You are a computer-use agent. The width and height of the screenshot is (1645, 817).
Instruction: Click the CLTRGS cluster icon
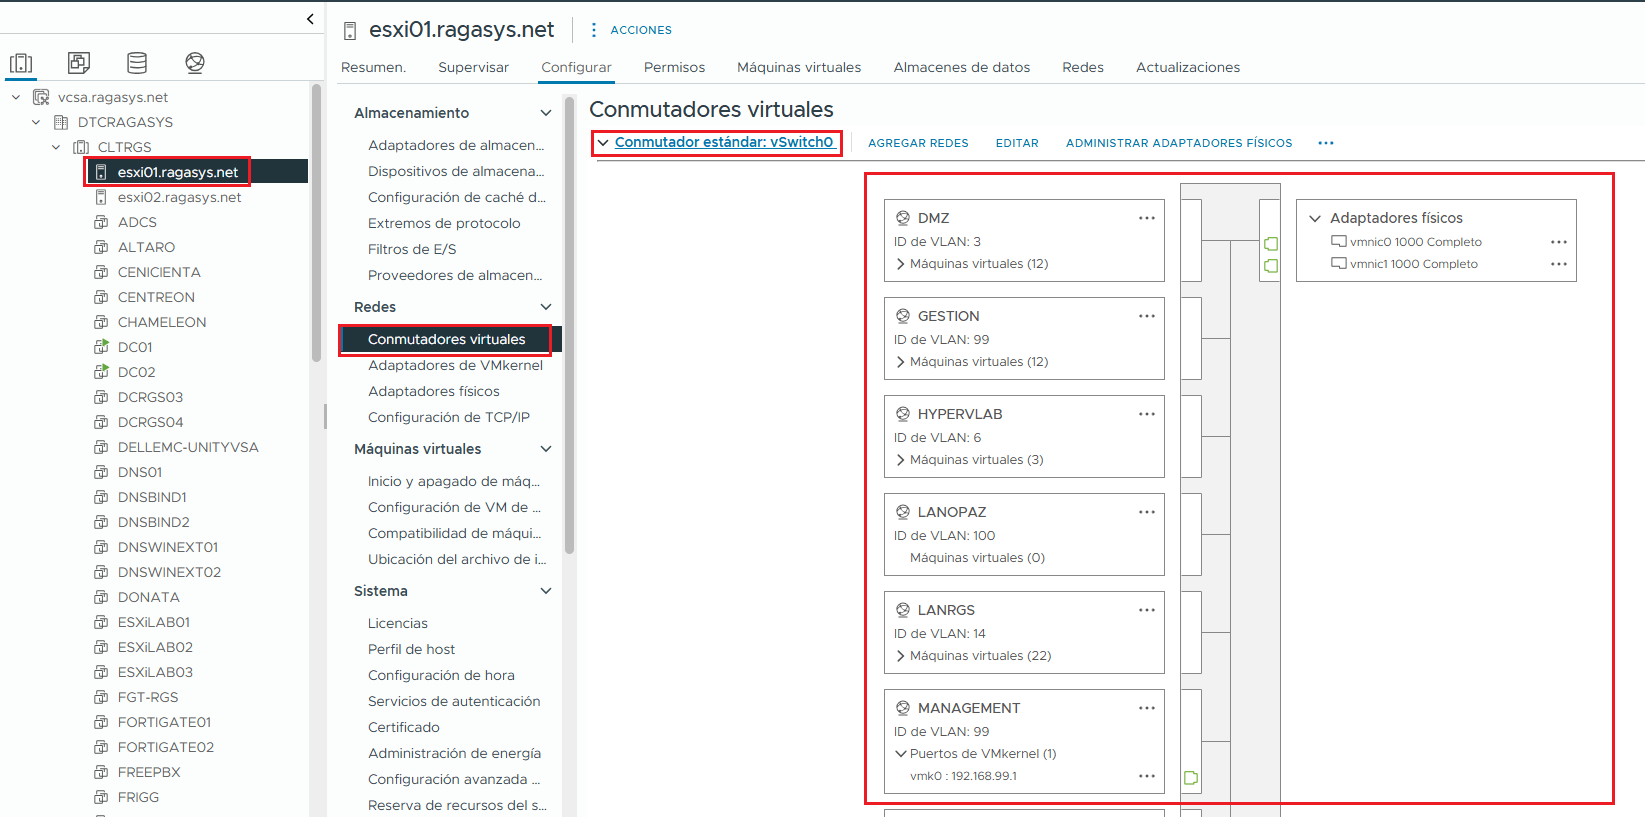click(81, 147)
